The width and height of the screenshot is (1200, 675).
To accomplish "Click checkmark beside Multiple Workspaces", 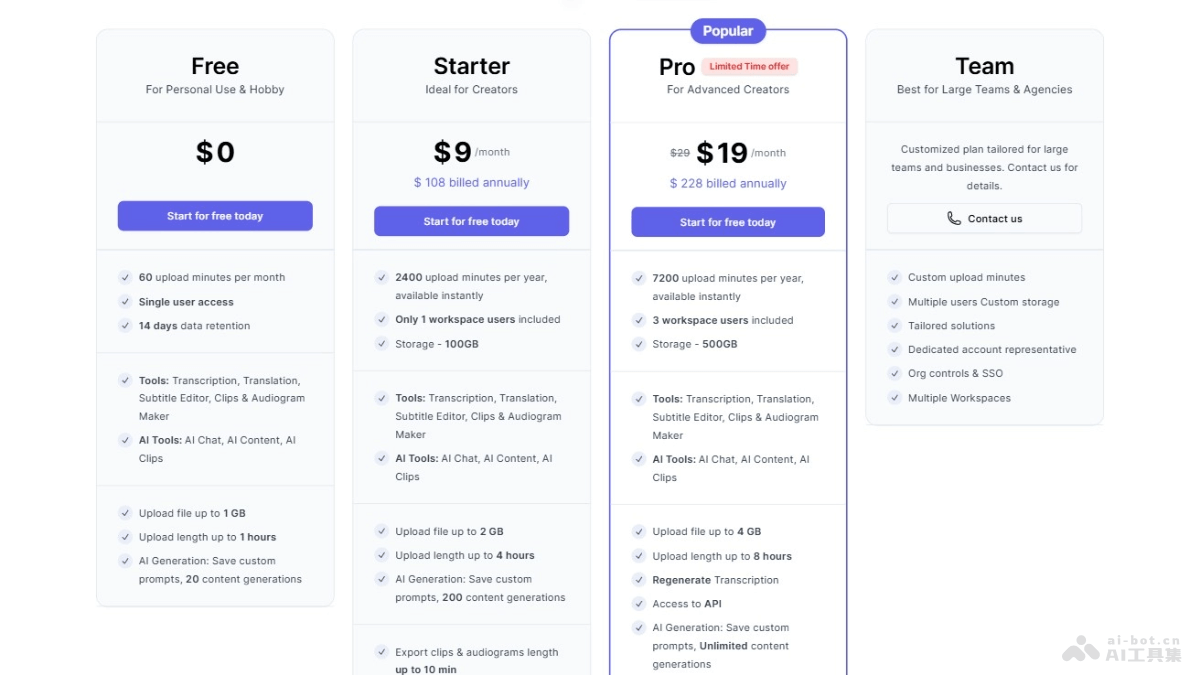I will click(x=895, y=398).
